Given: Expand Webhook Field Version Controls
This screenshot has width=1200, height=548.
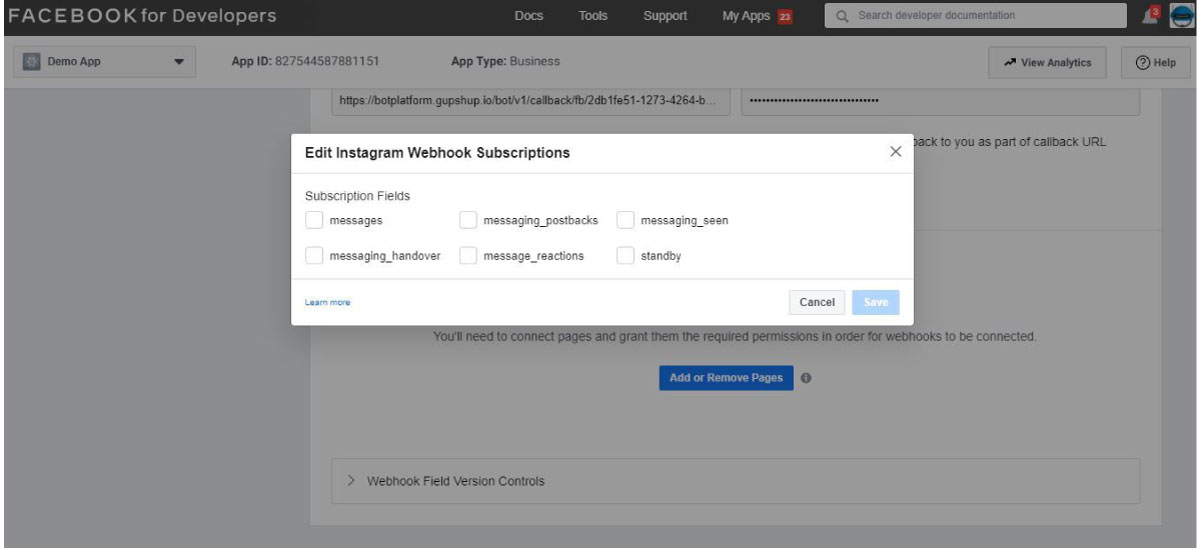Looking at the screenshot, I should [x=735, y=481].
